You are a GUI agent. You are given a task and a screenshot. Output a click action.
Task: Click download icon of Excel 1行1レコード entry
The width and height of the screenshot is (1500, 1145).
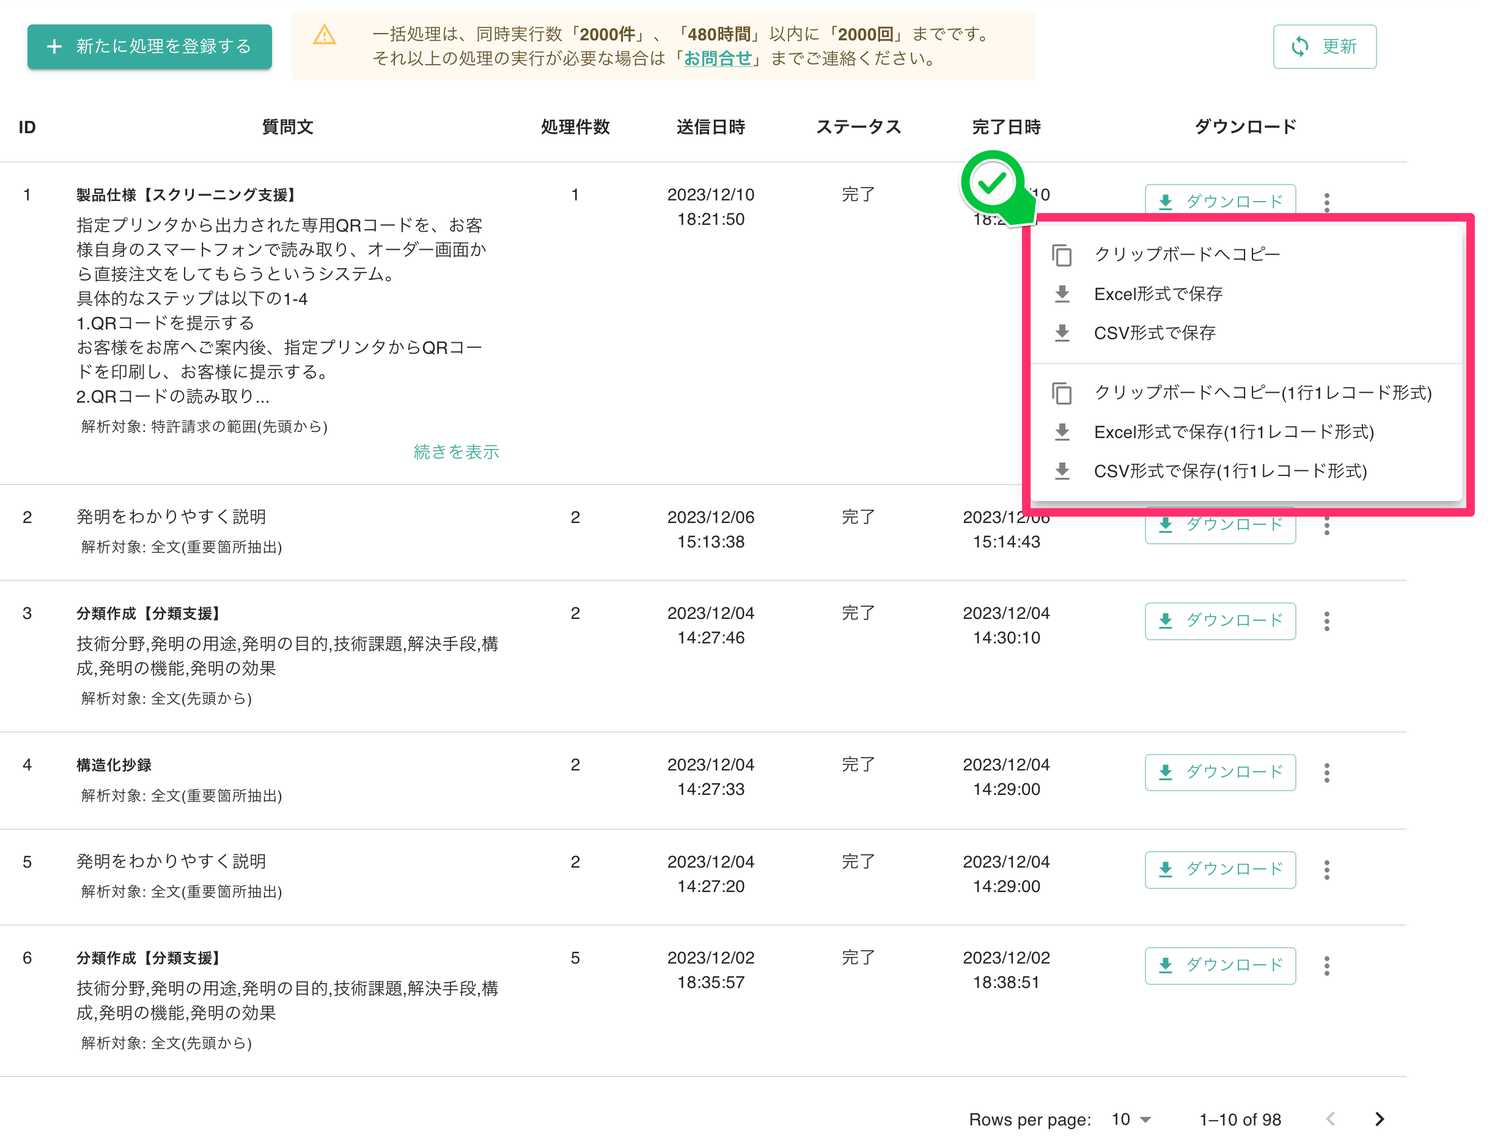tap(1062, 432)
